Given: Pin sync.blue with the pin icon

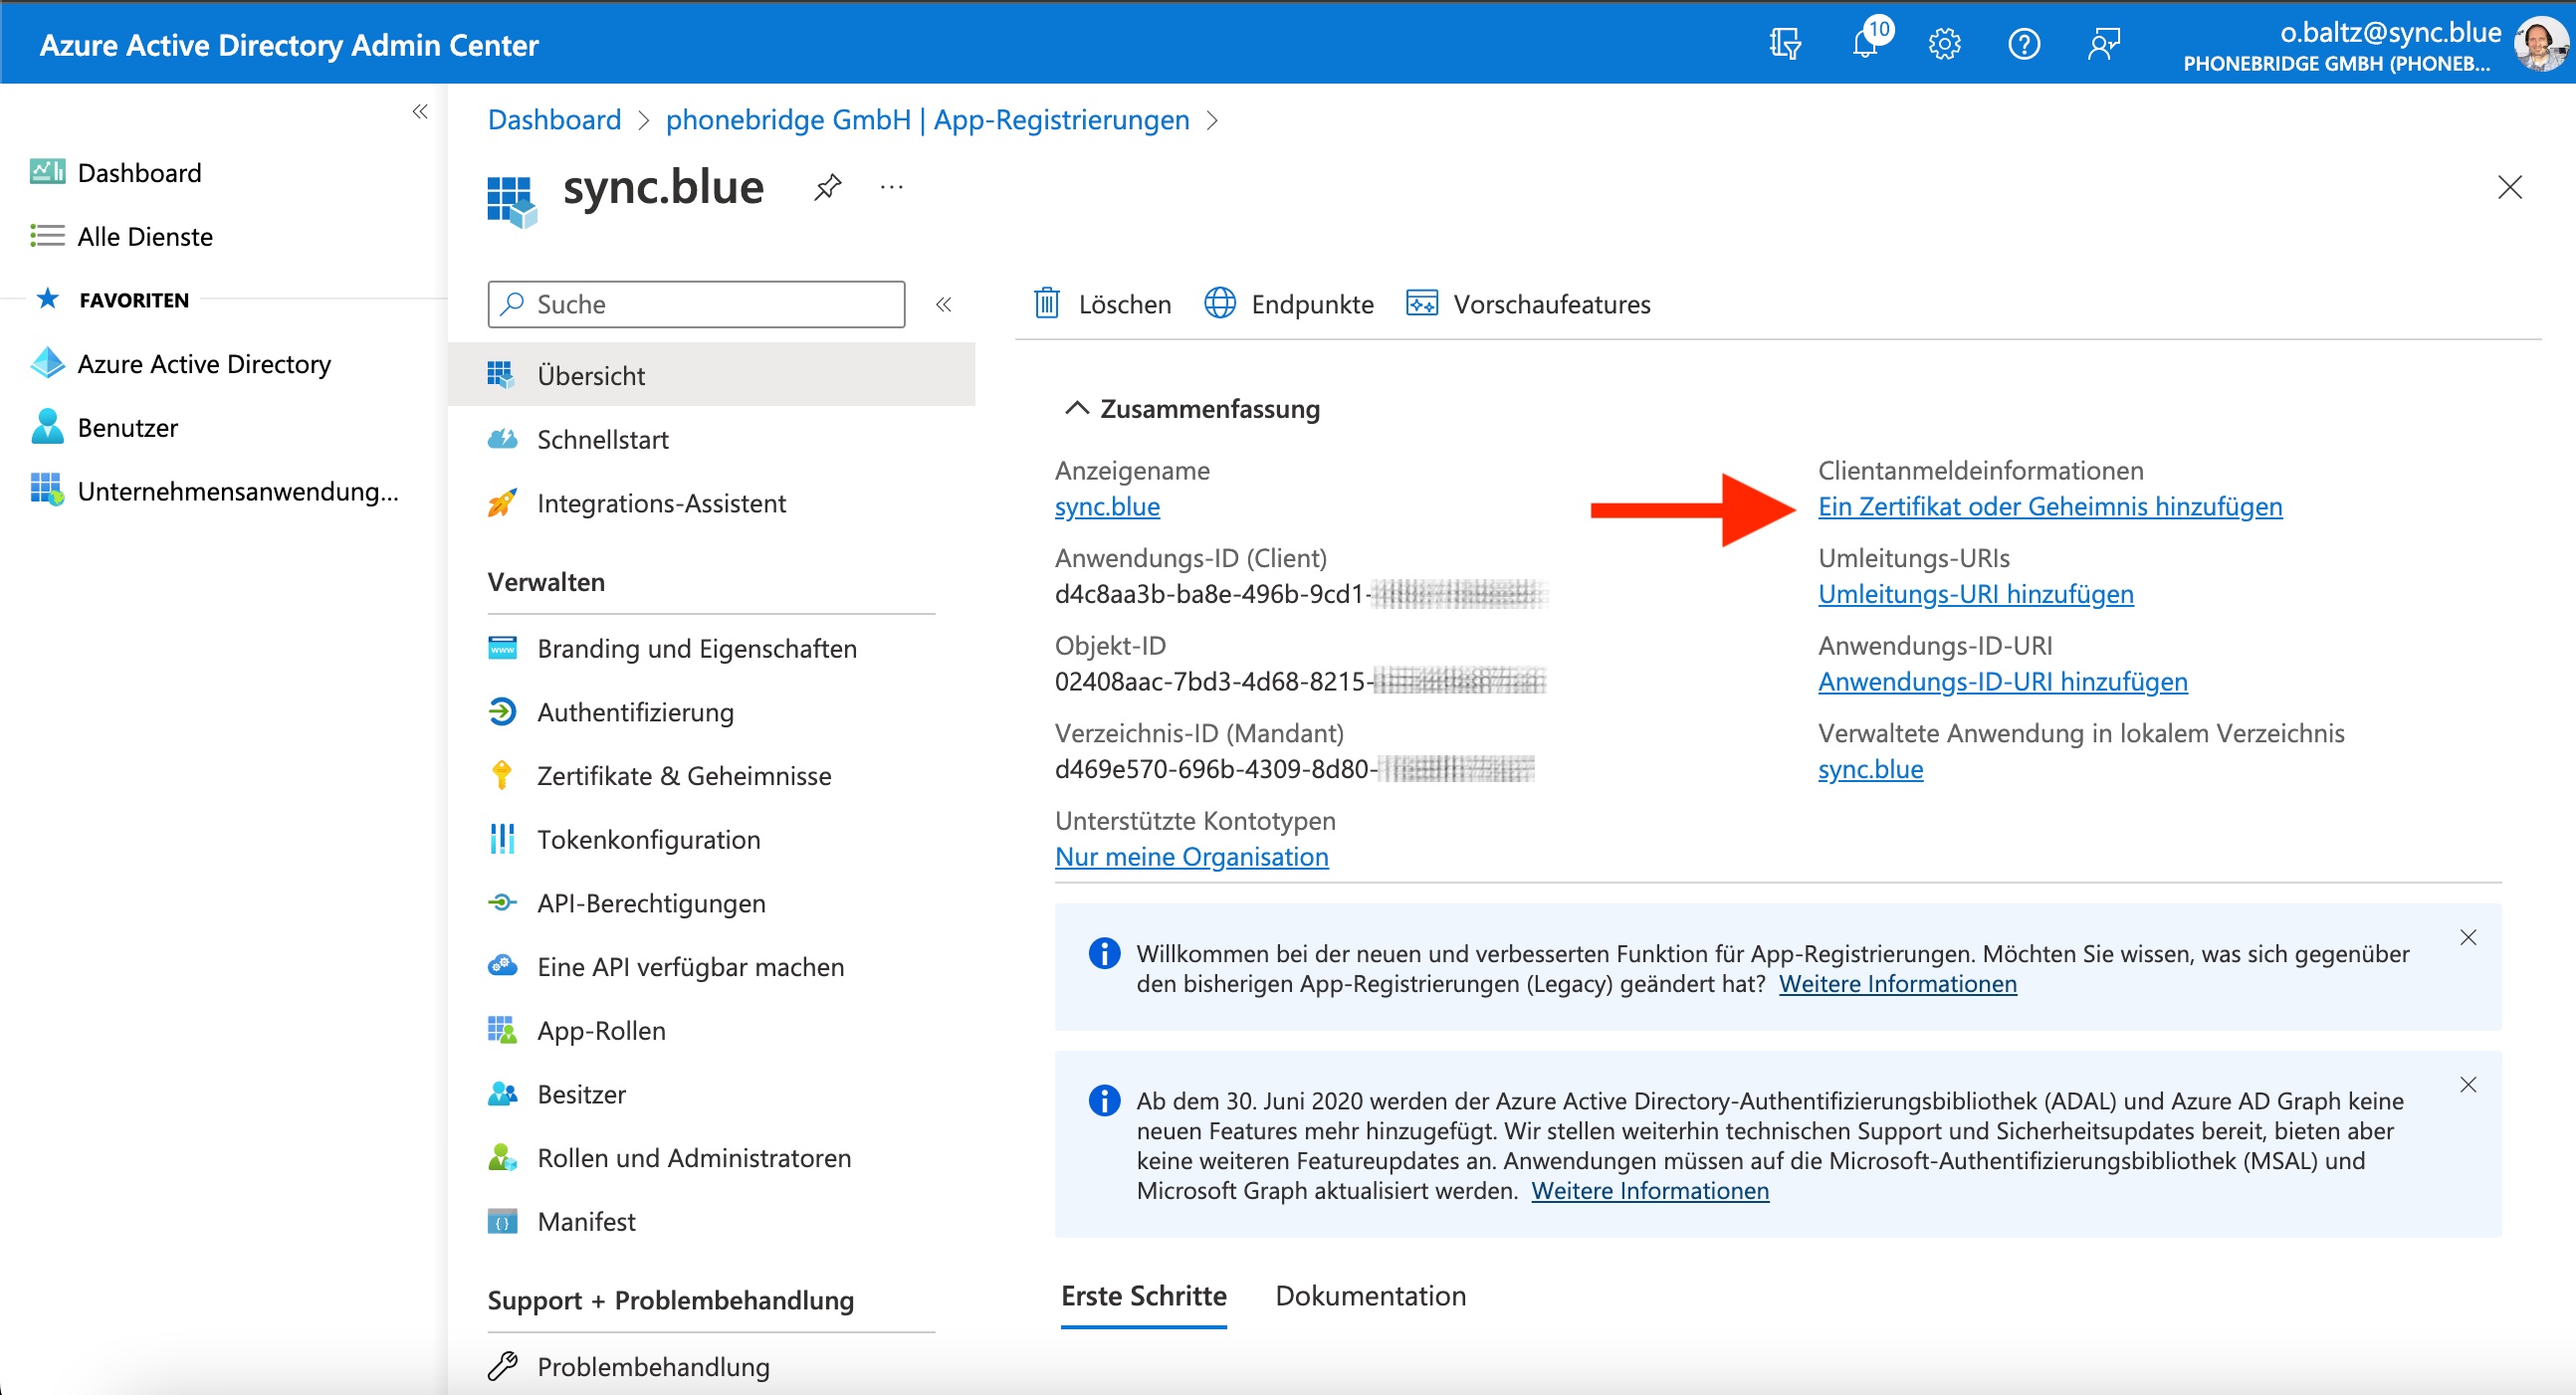Looking at the screenshot, I should (x=827, y=187).
